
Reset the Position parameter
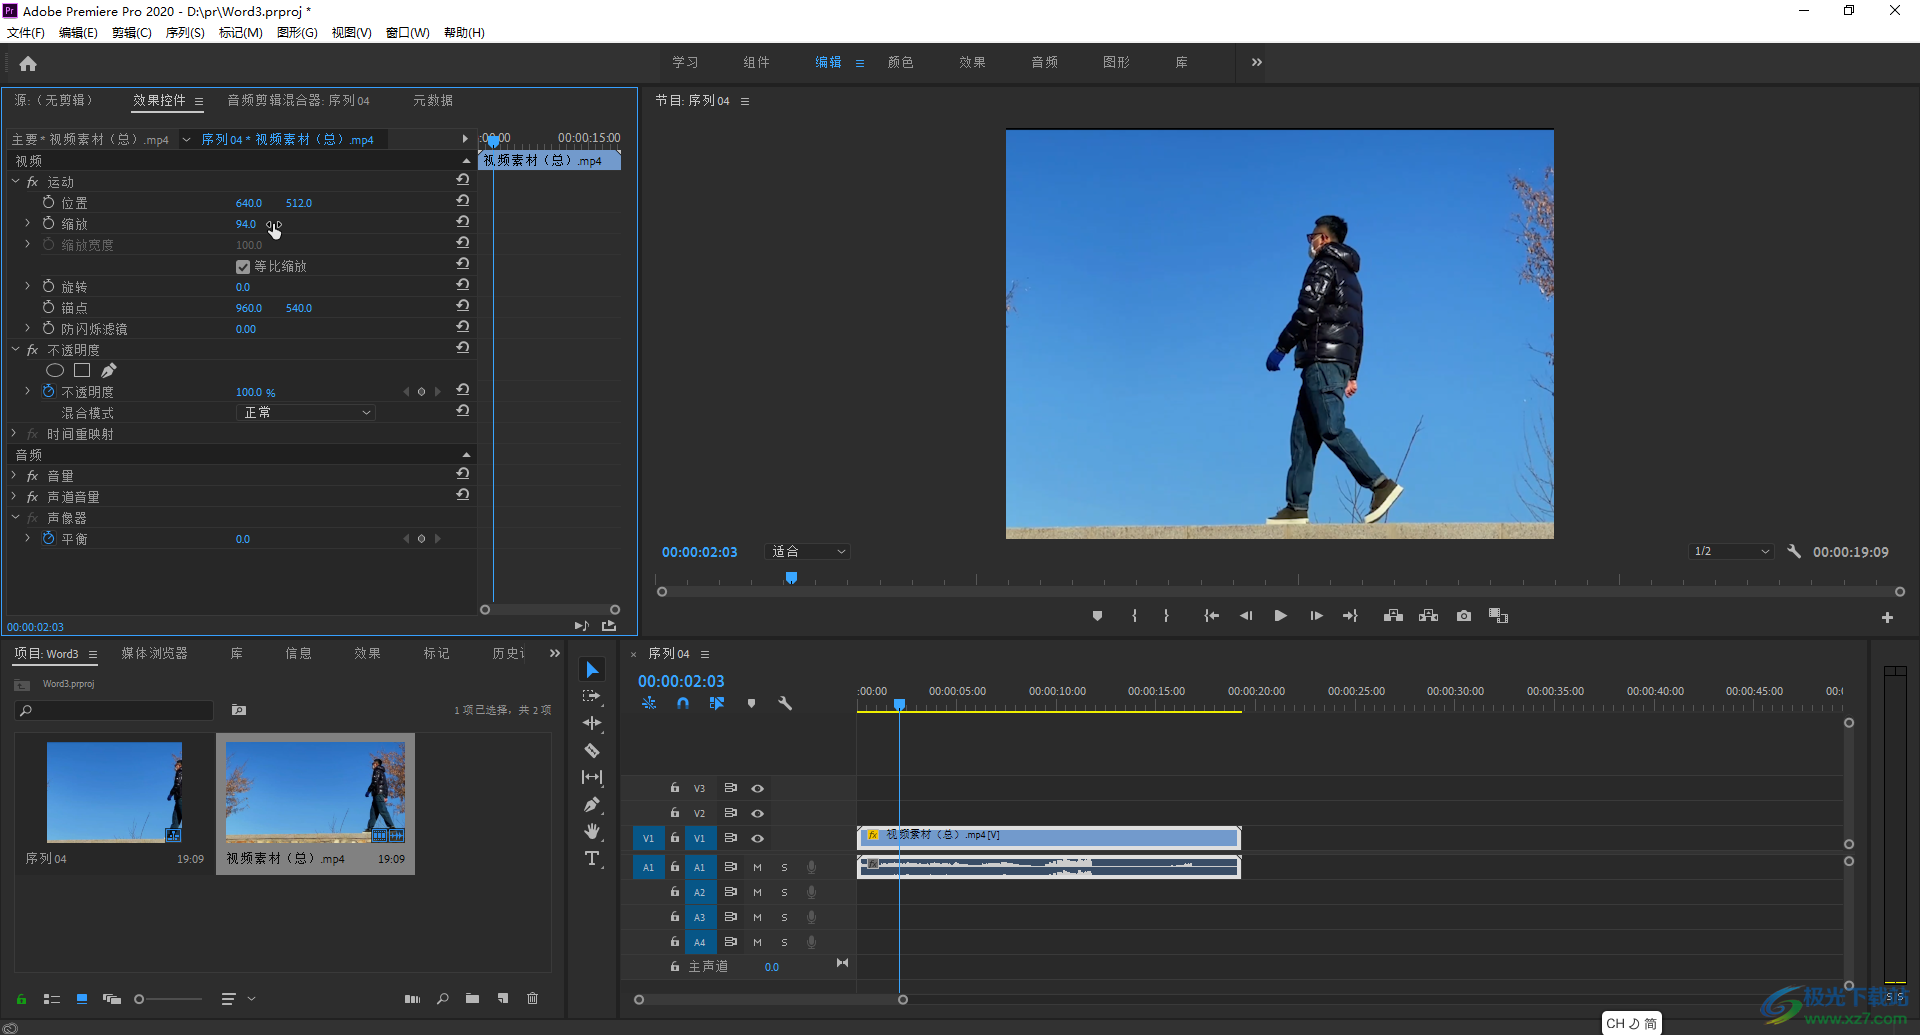463,201
